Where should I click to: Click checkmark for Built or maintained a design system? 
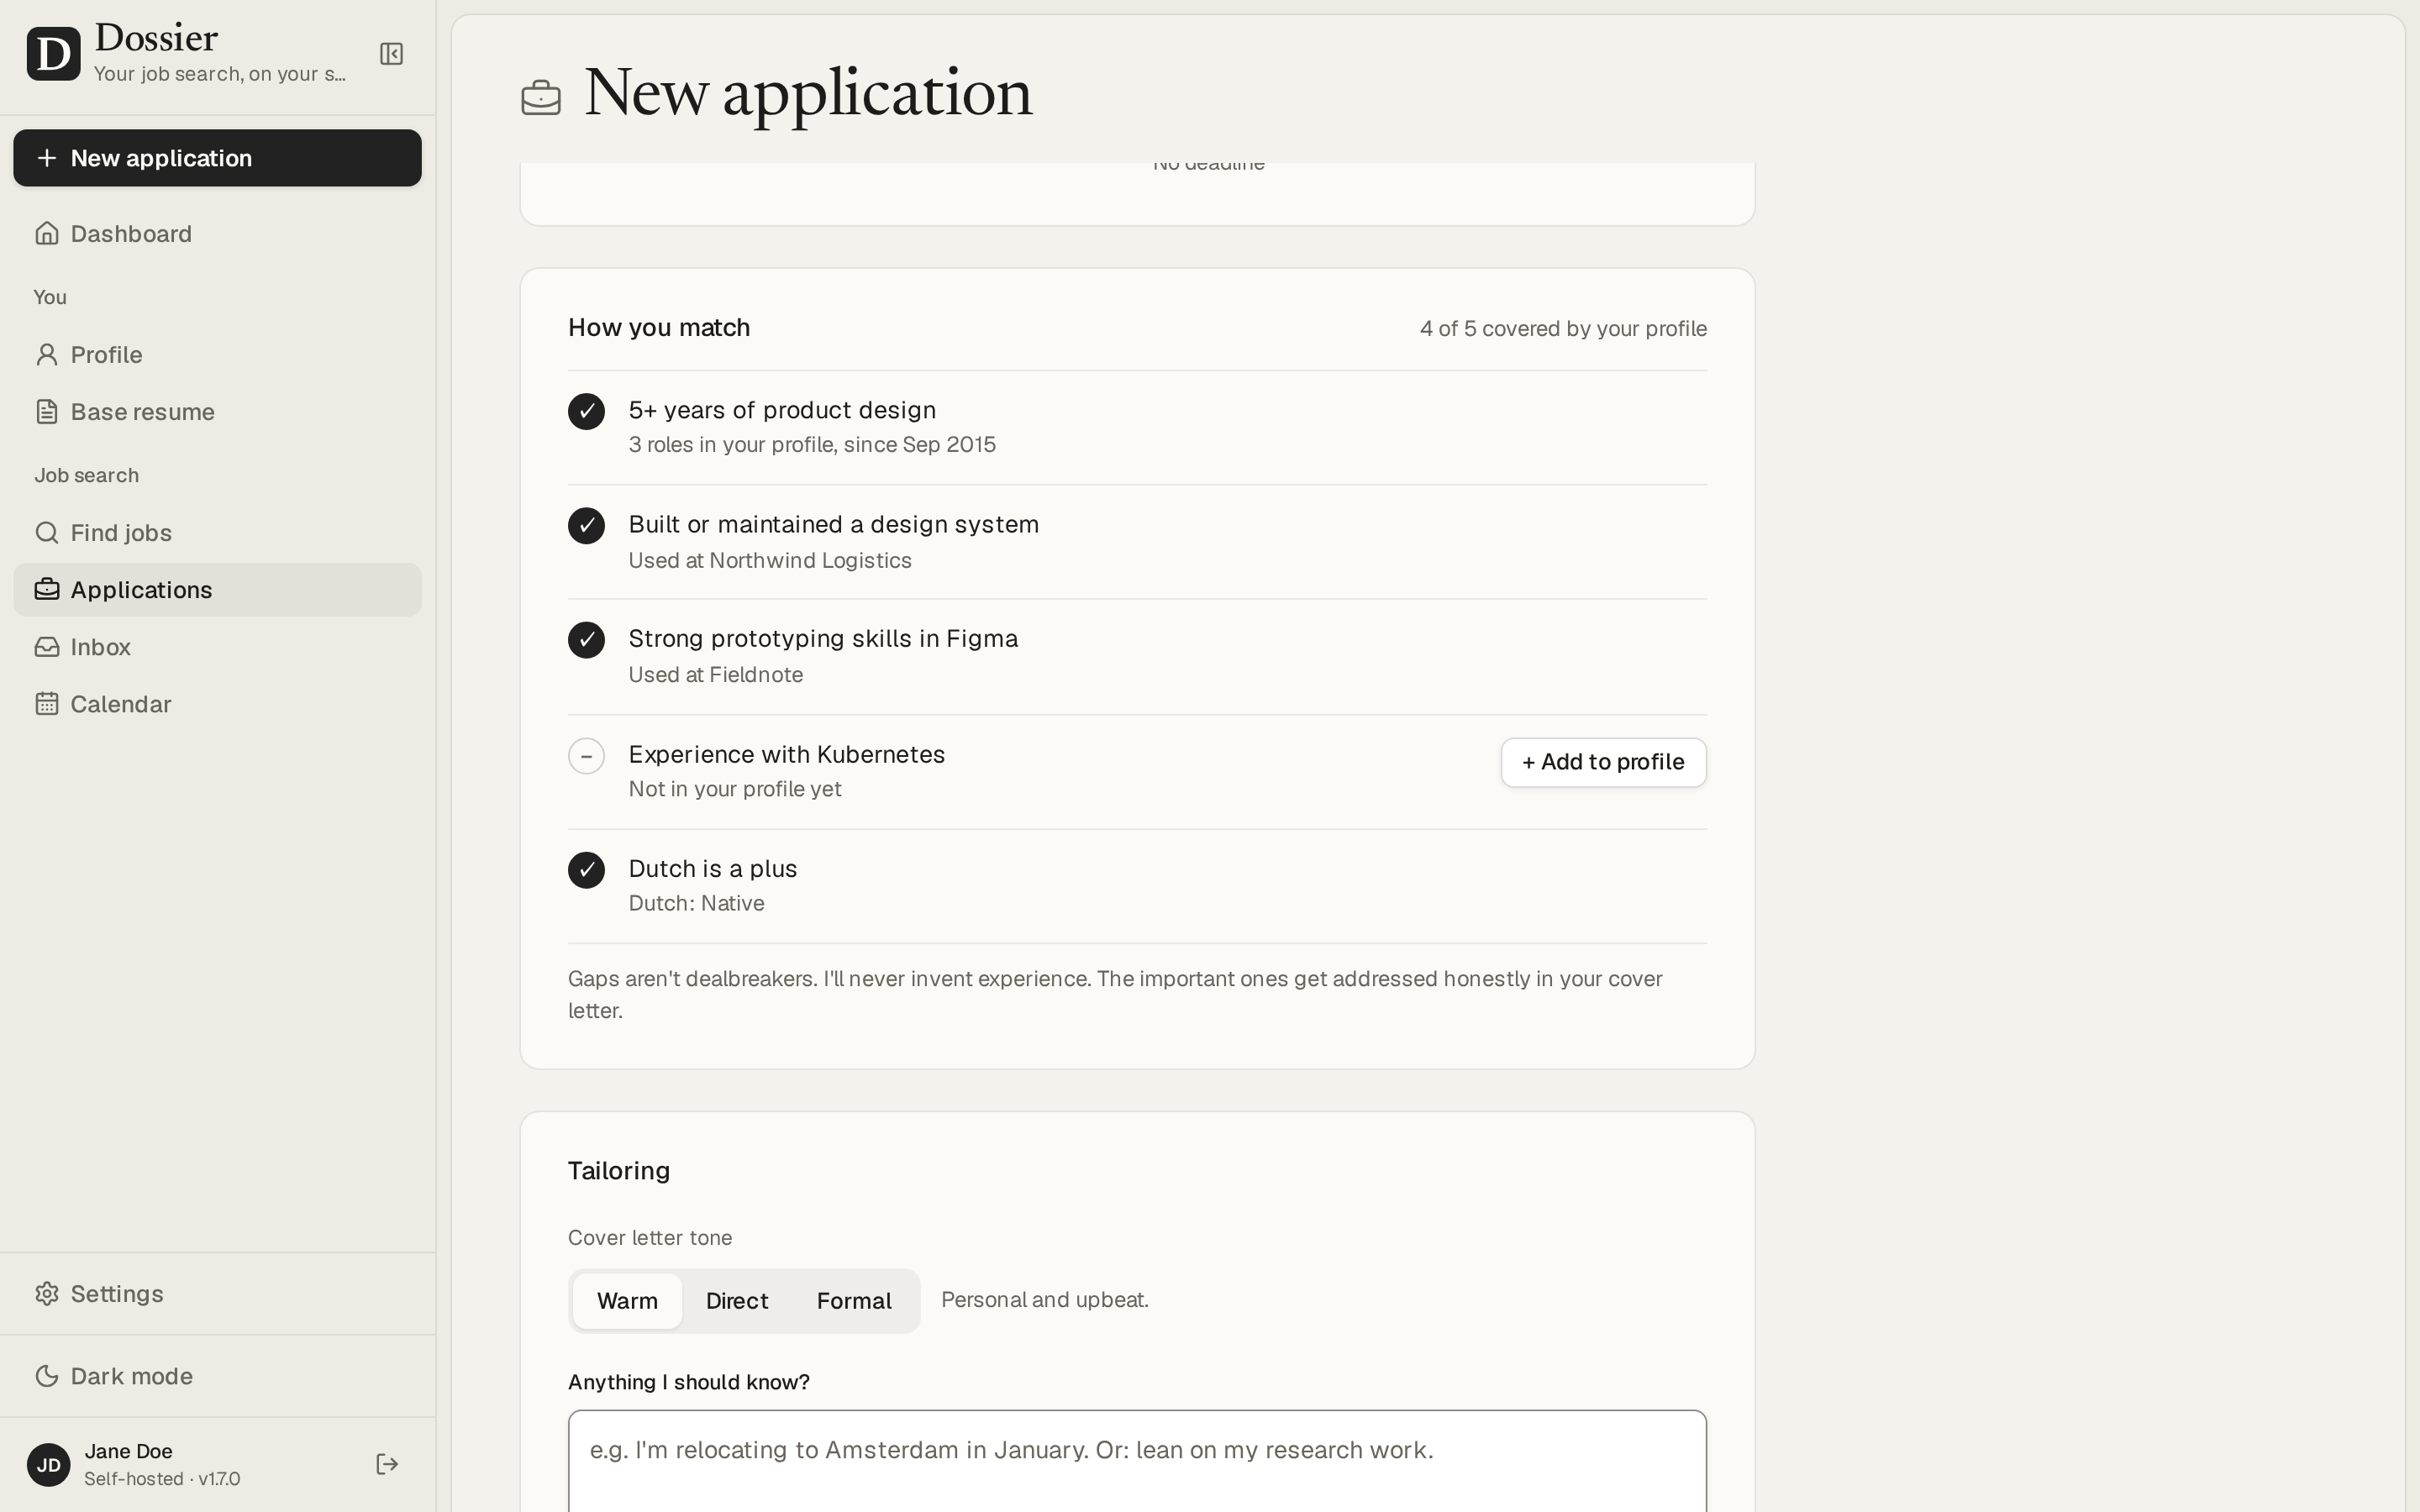[586, 526]
